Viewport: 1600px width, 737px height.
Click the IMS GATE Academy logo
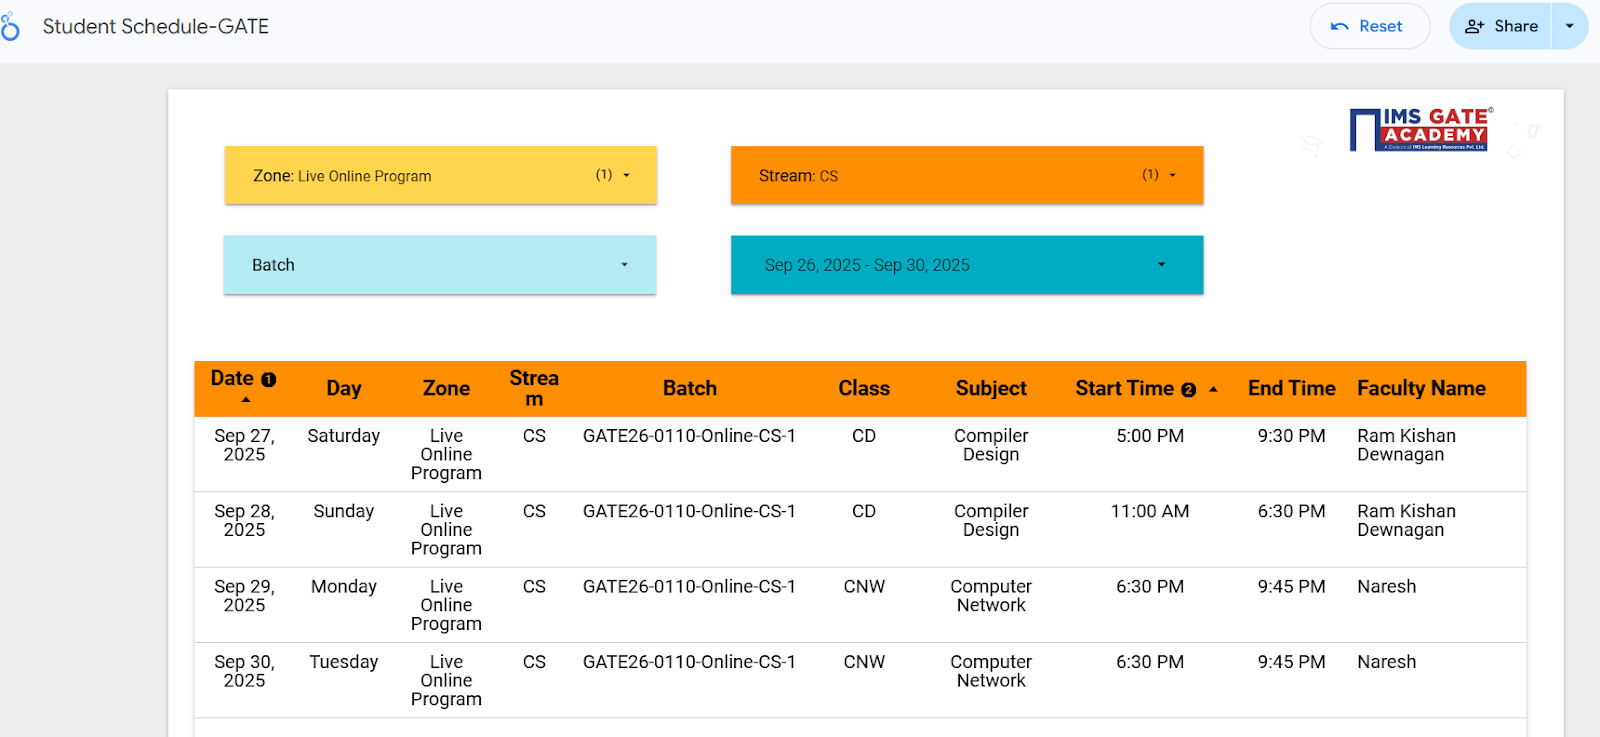coord(1420,130)
